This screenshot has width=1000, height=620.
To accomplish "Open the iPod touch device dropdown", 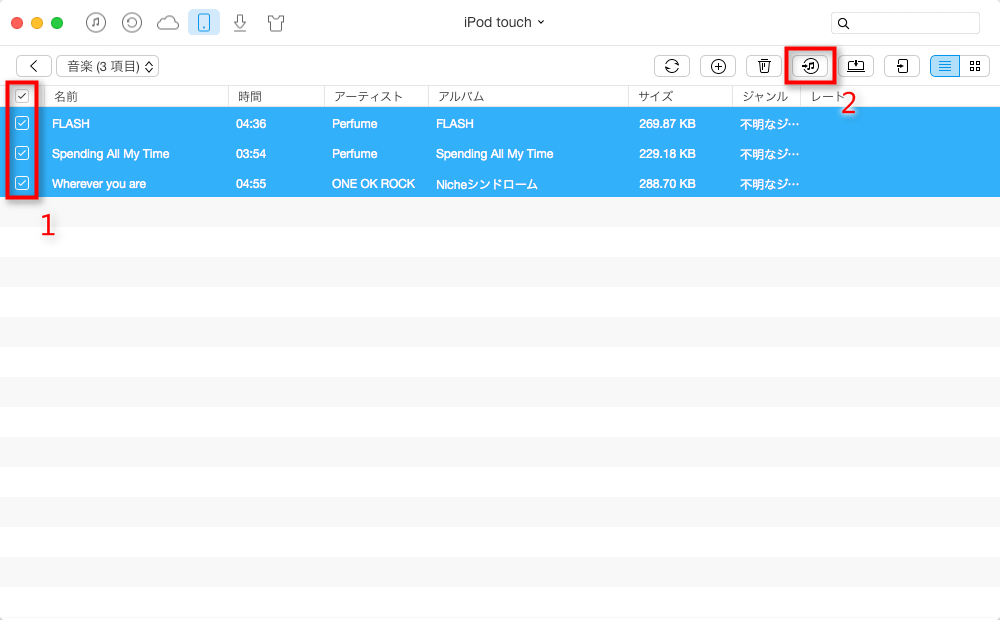I will click(504, 22).
